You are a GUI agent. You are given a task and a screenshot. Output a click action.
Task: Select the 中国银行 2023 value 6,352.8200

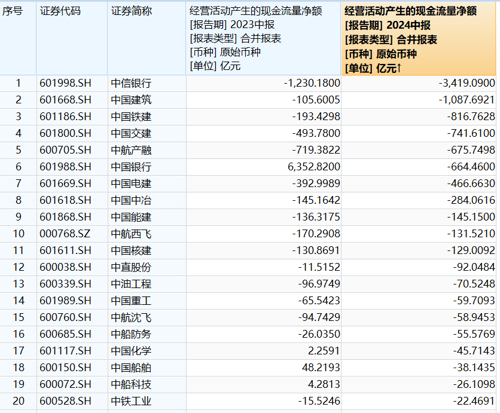tap(314, 167)
